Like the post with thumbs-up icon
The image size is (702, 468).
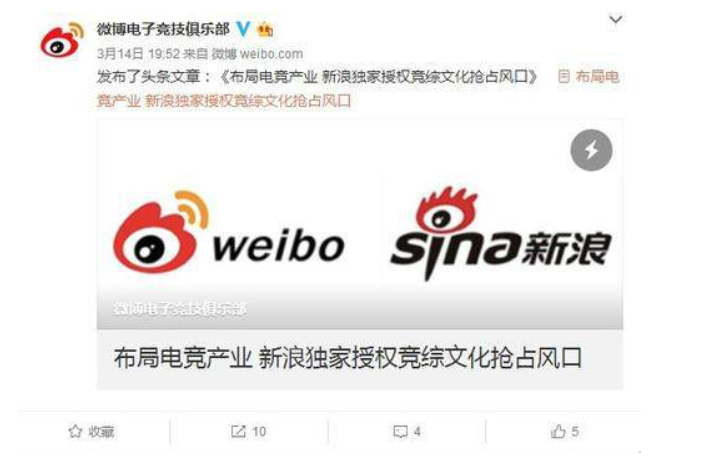coord(558,431)
